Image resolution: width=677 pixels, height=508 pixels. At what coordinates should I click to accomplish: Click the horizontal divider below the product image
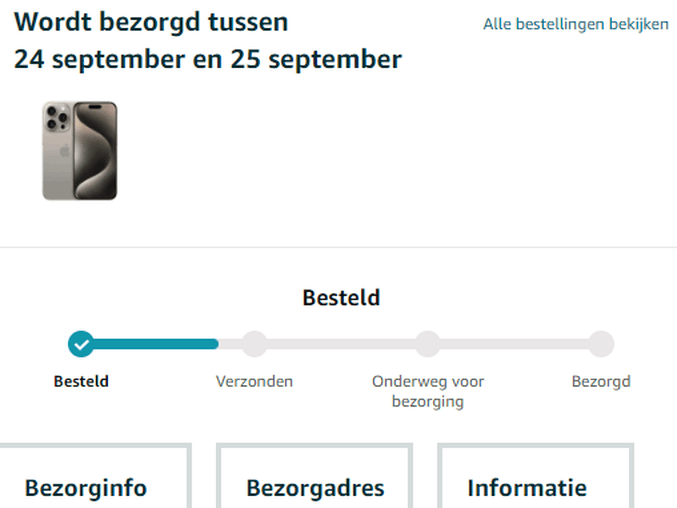click(338, 247)
